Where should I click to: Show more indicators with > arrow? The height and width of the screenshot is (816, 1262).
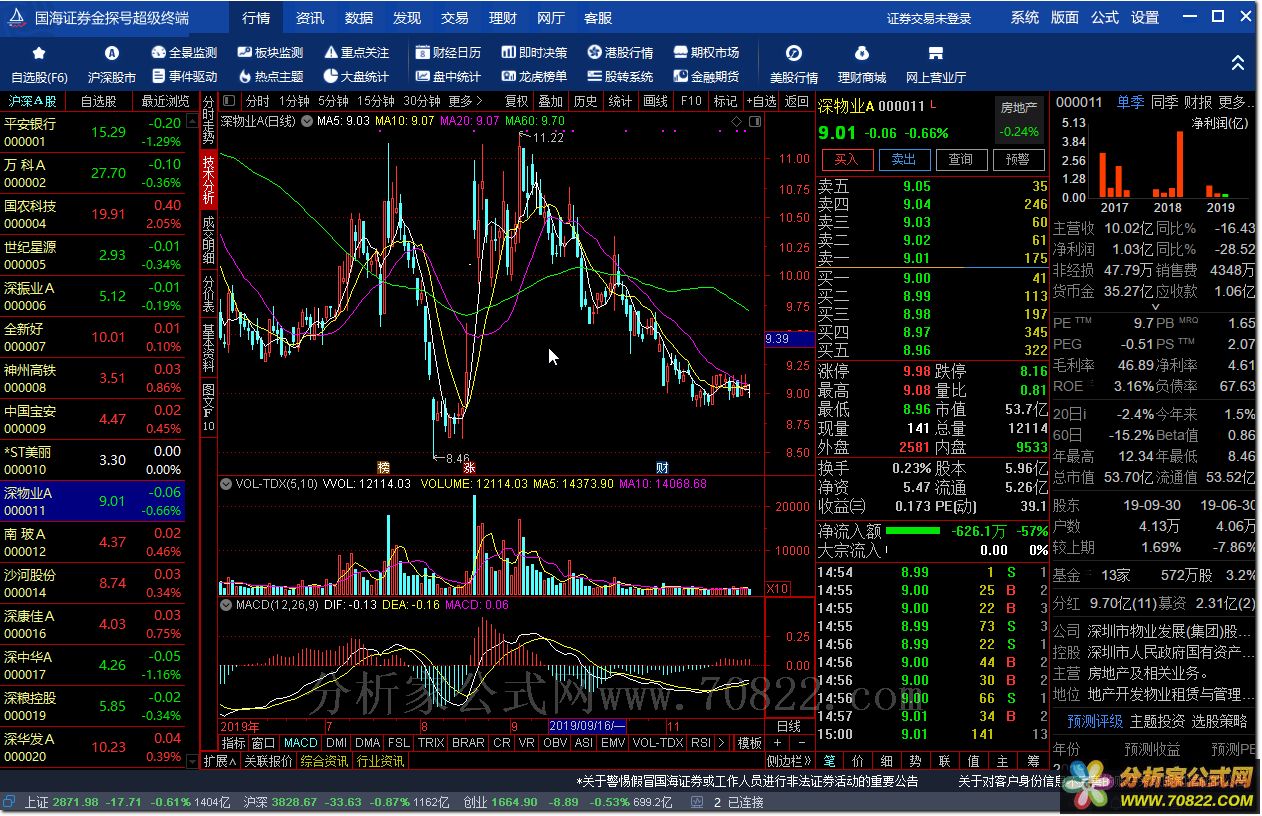coord(722,743)
